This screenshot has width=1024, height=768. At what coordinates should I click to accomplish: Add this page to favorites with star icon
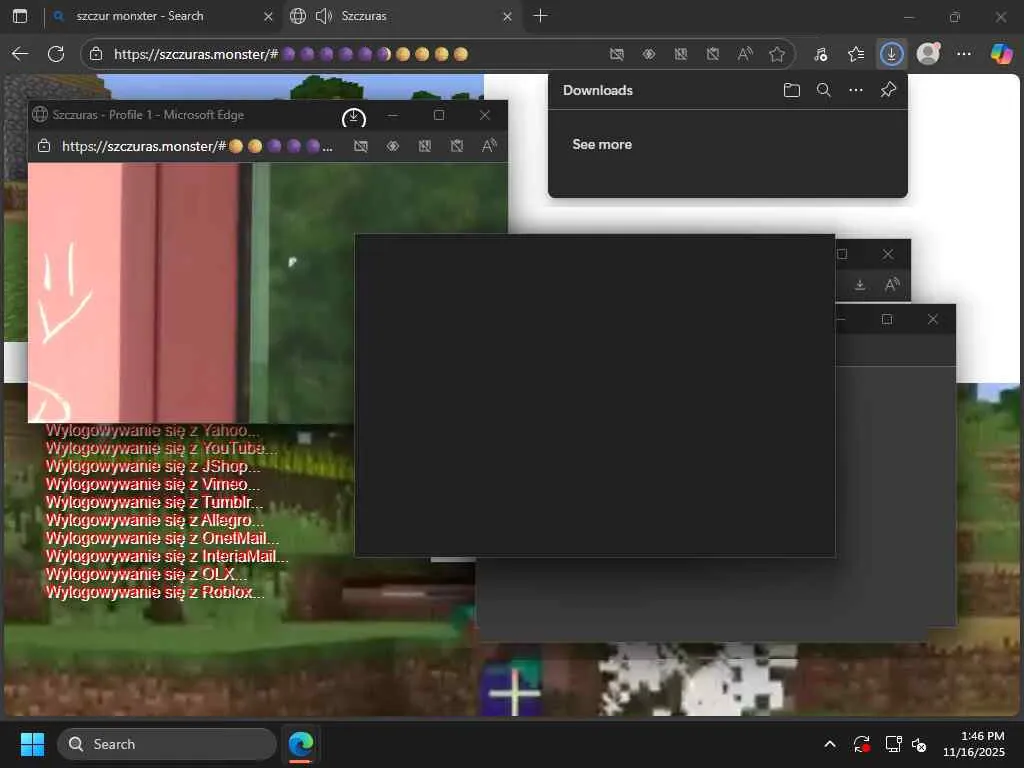point(776,54)
